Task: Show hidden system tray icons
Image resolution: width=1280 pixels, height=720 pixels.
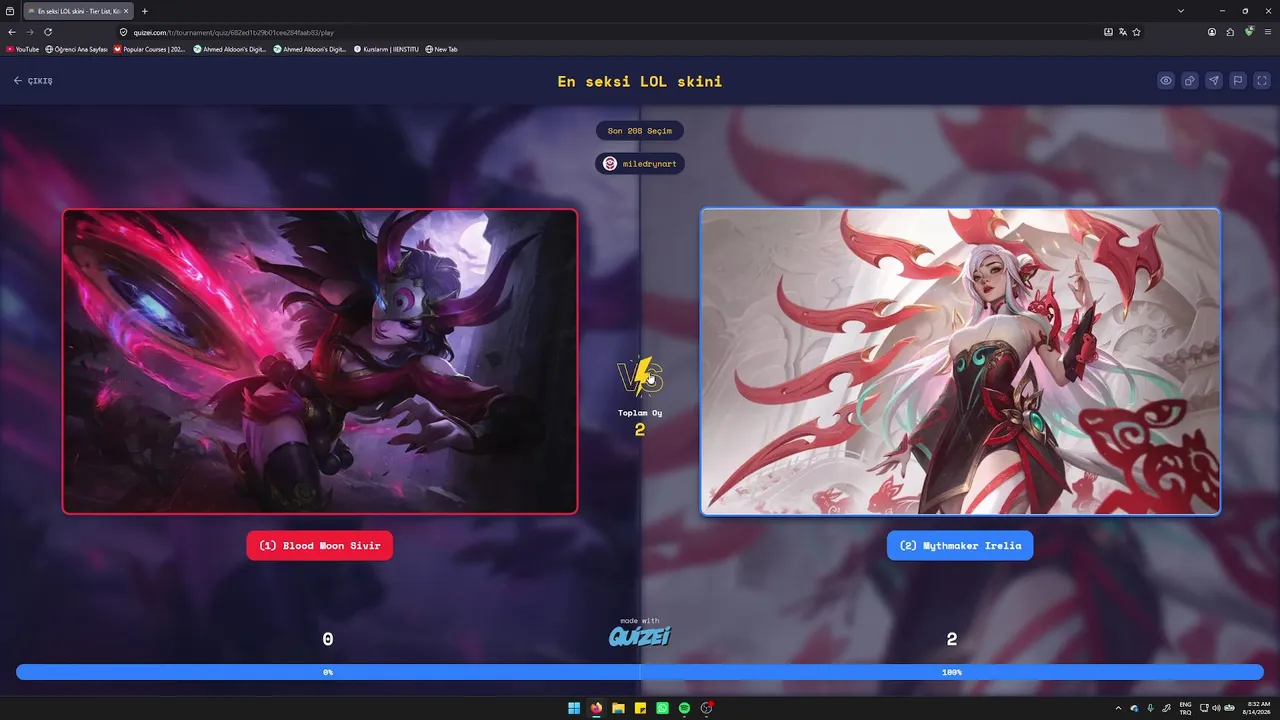Action: coord(1118,708)
